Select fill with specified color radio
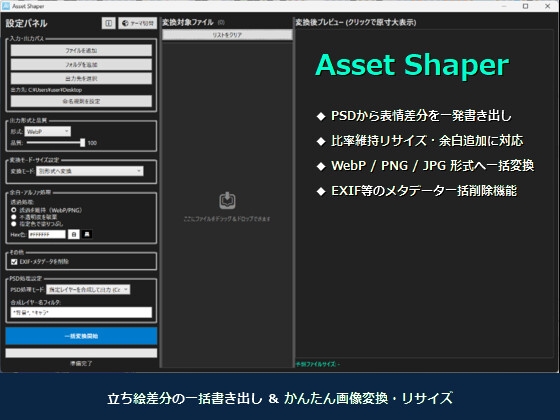560x420 pixels. [x=14, y=224]
